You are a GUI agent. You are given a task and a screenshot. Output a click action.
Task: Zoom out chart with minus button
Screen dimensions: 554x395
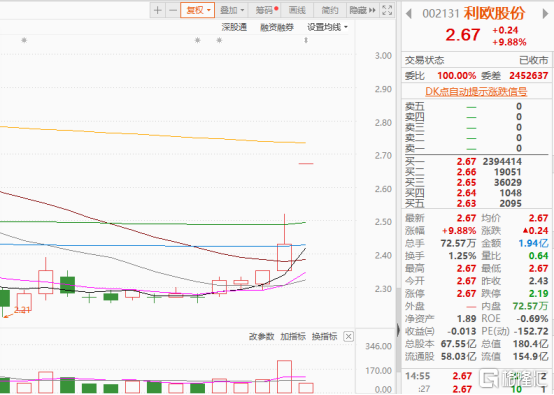173,10
